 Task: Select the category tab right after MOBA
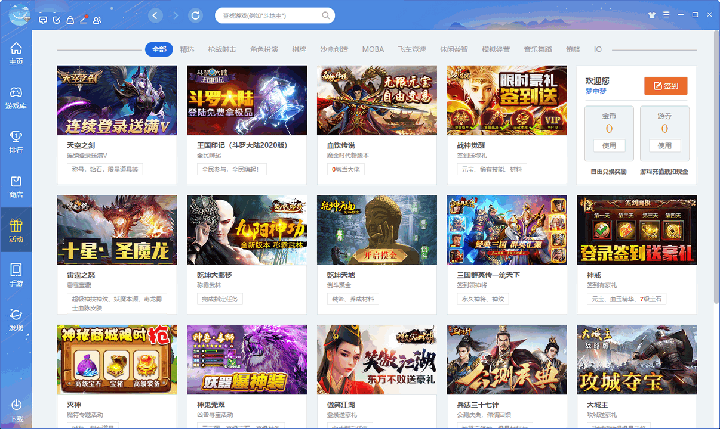(x=412, y=49)
